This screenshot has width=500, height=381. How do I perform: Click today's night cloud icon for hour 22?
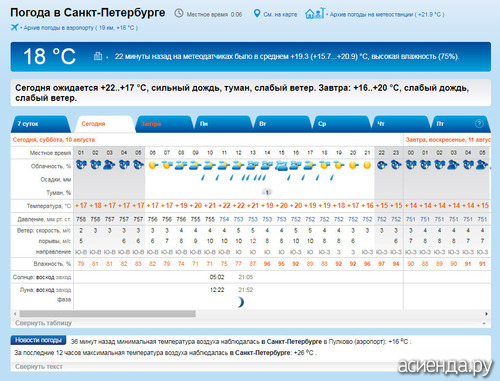pos(382,165)
